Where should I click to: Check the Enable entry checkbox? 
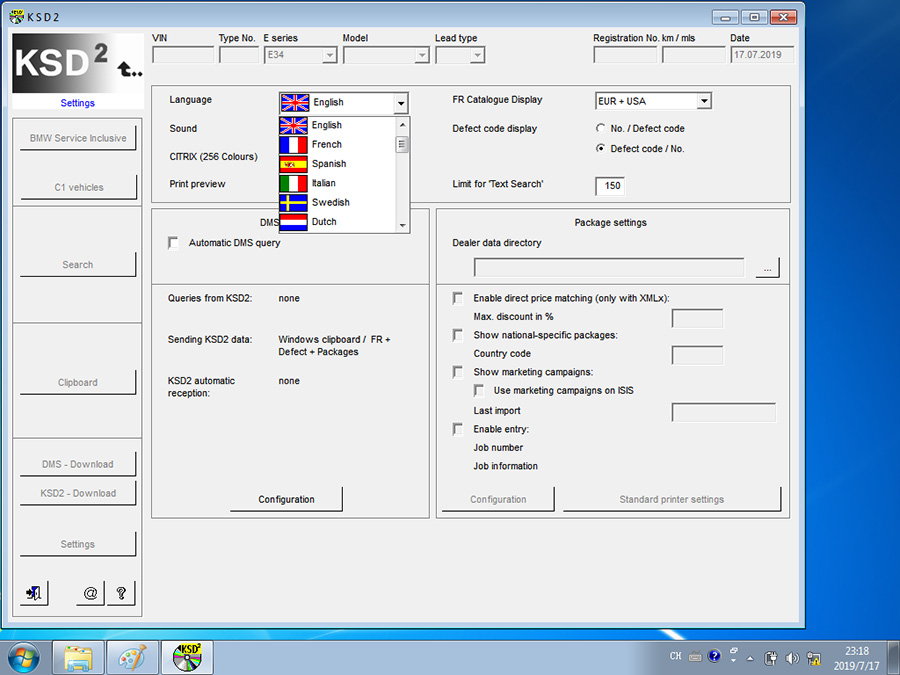[x=457, y=429]
